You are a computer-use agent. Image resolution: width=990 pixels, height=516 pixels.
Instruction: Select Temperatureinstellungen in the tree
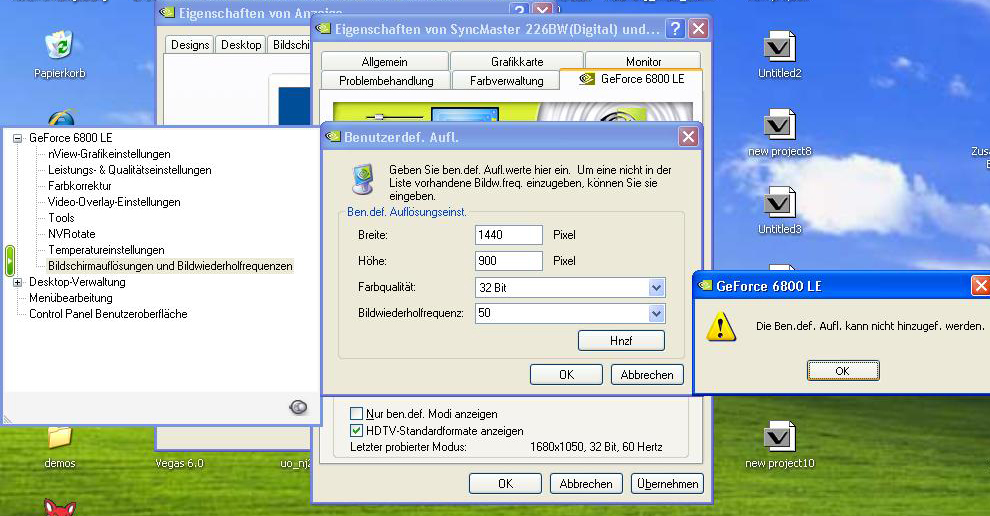click(106, 250)
